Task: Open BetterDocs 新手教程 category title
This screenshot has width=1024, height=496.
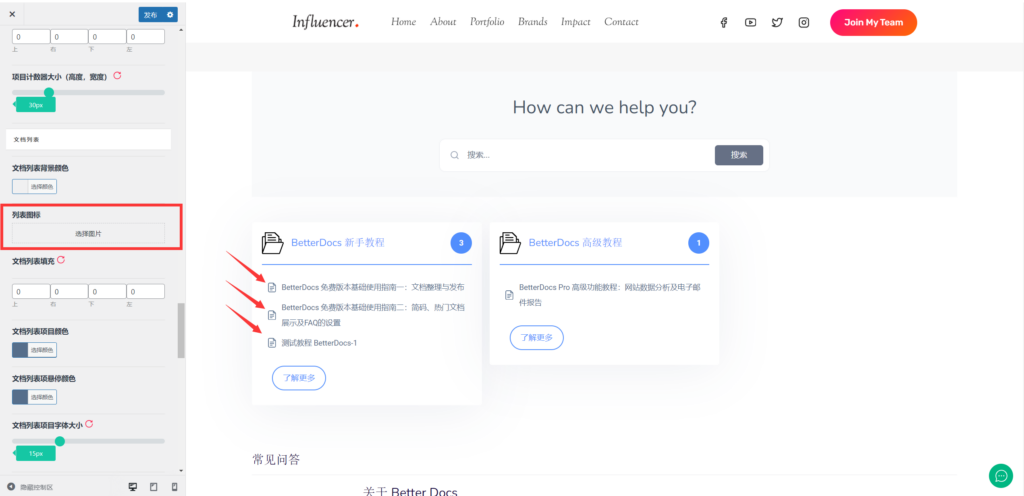Action: [x=338, y=243]
